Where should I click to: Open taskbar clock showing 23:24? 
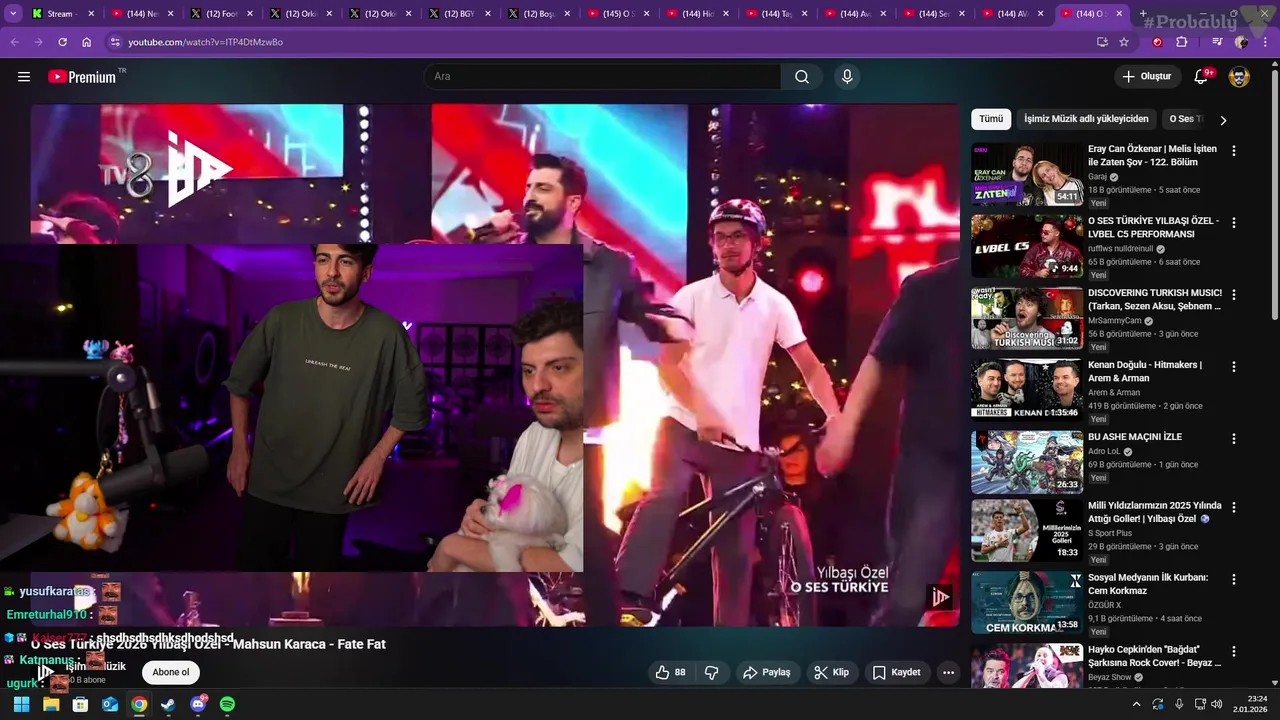coord(1250,704)
